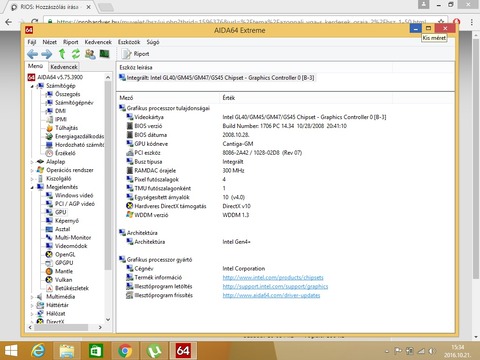Click the Asztal desktop icon
This screenshot has height=360, width=480.
[x=49, y=229]
